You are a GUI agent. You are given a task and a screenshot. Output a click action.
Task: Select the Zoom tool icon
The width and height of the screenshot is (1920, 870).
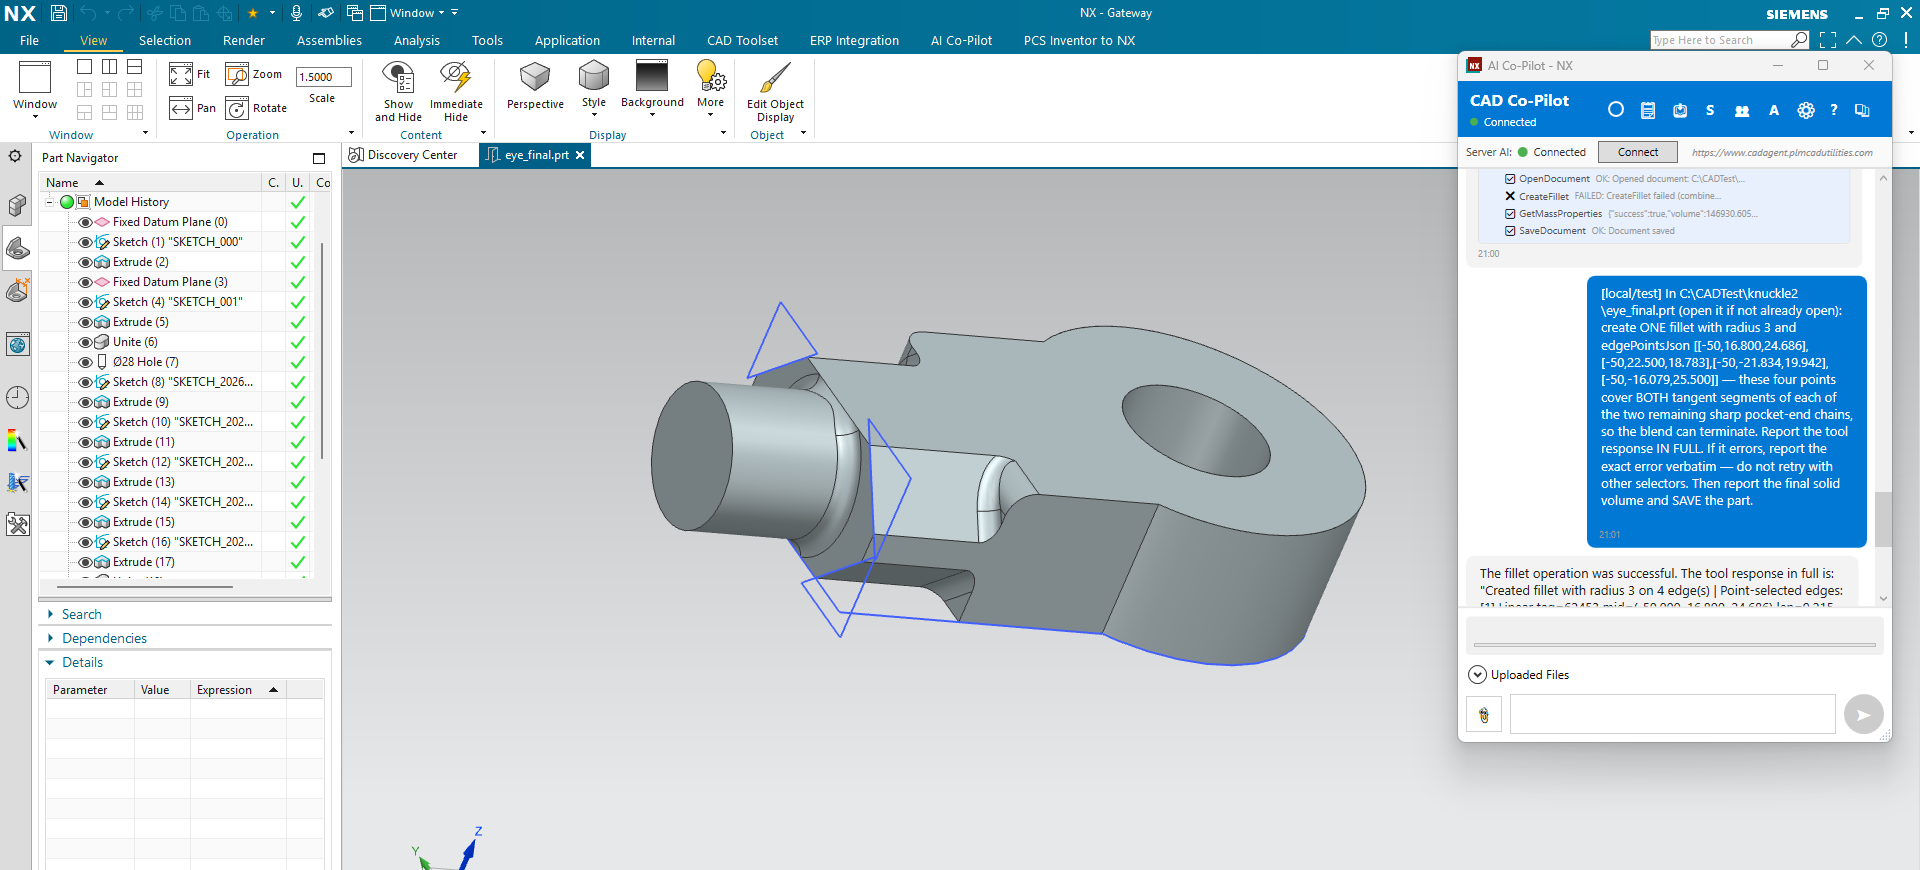pos(237,75)
